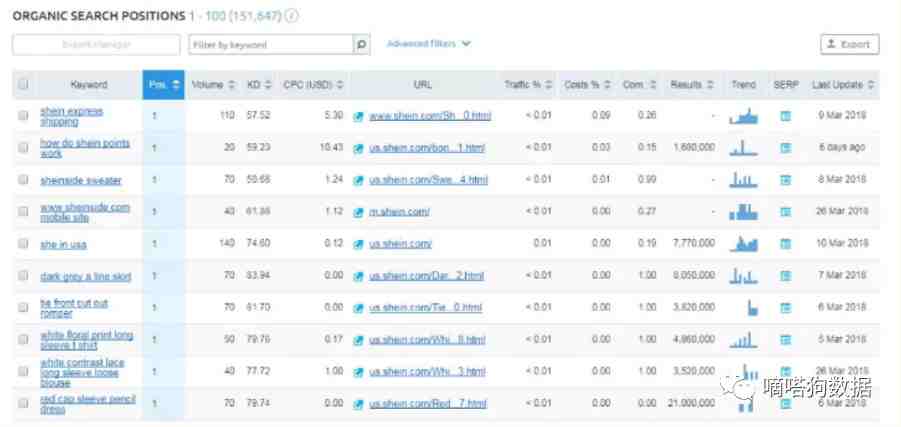
Task: Open keyword link red cap sleeve pencil dress
Action: pyautogui.click(x=87, y=404)
